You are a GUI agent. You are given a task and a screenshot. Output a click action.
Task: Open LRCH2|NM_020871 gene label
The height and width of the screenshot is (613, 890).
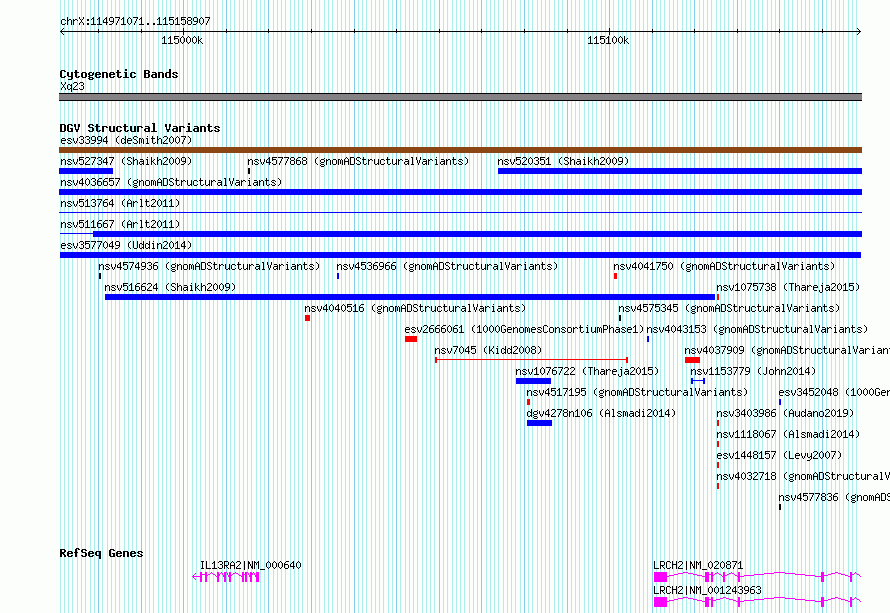click(x=698, y=565)
